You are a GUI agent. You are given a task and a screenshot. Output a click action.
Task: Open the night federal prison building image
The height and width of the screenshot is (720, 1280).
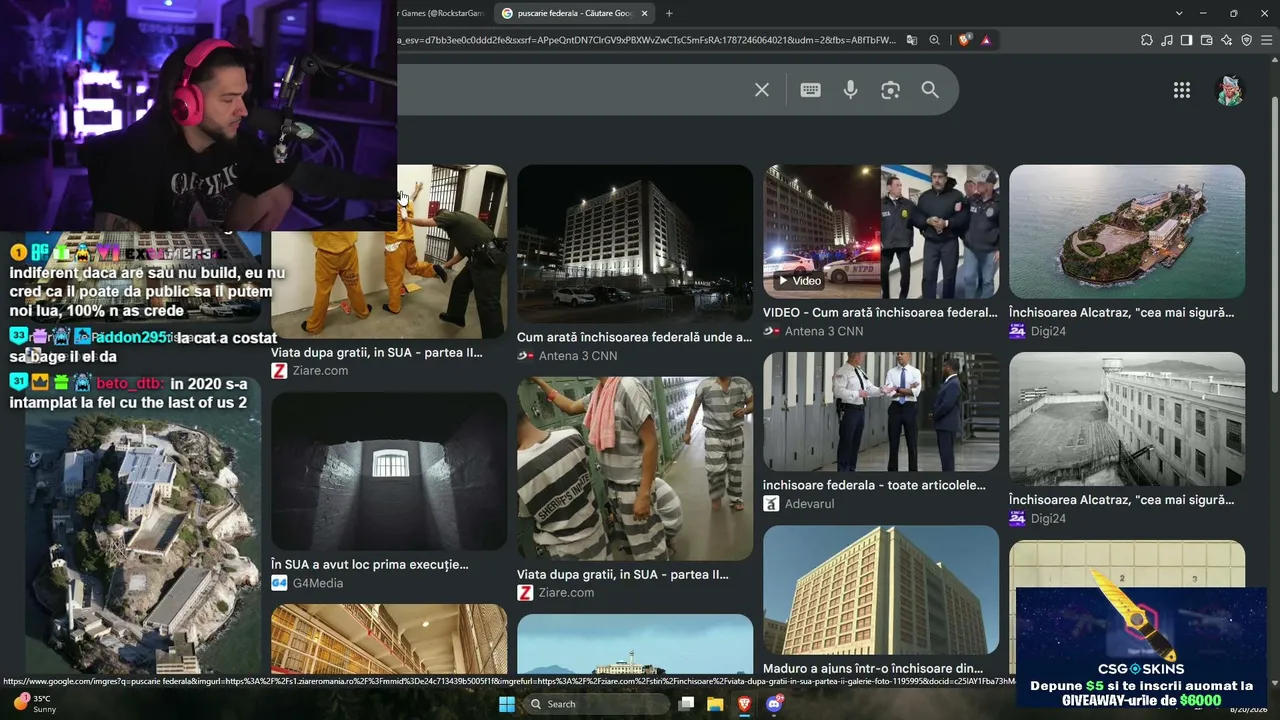tap(635, 244)
